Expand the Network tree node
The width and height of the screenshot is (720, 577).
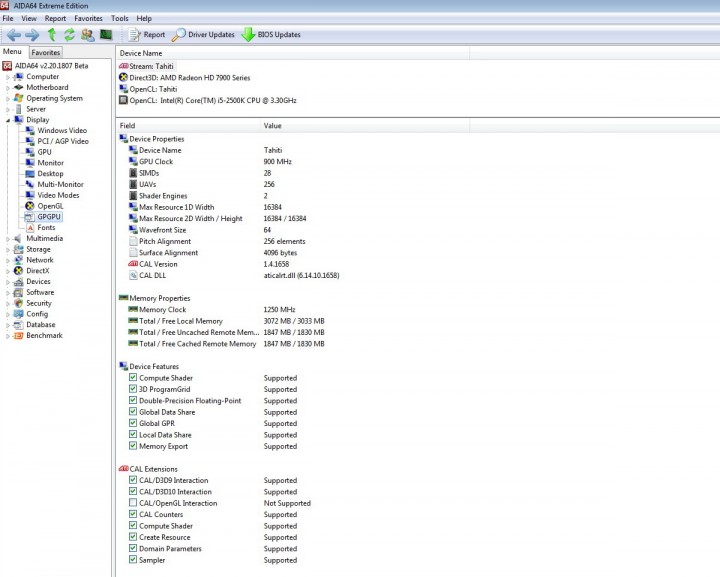(8, 260)
